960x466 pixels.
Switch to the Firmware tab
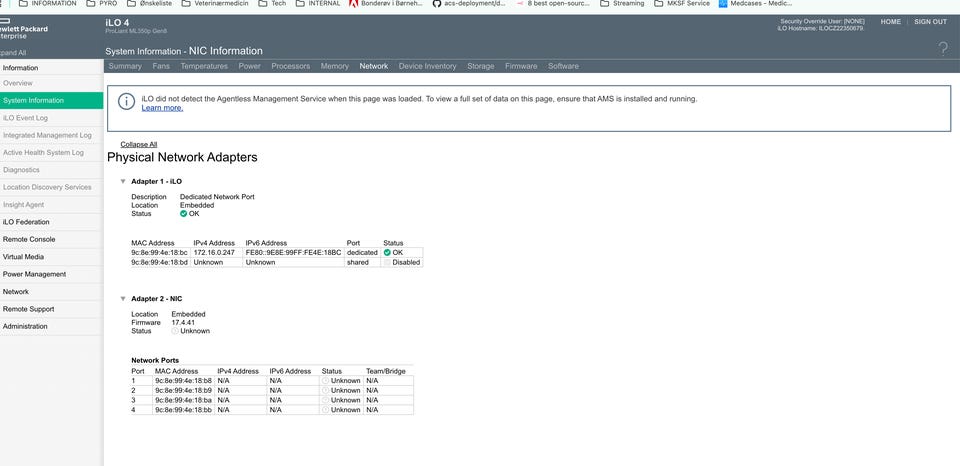pos(521,66)
